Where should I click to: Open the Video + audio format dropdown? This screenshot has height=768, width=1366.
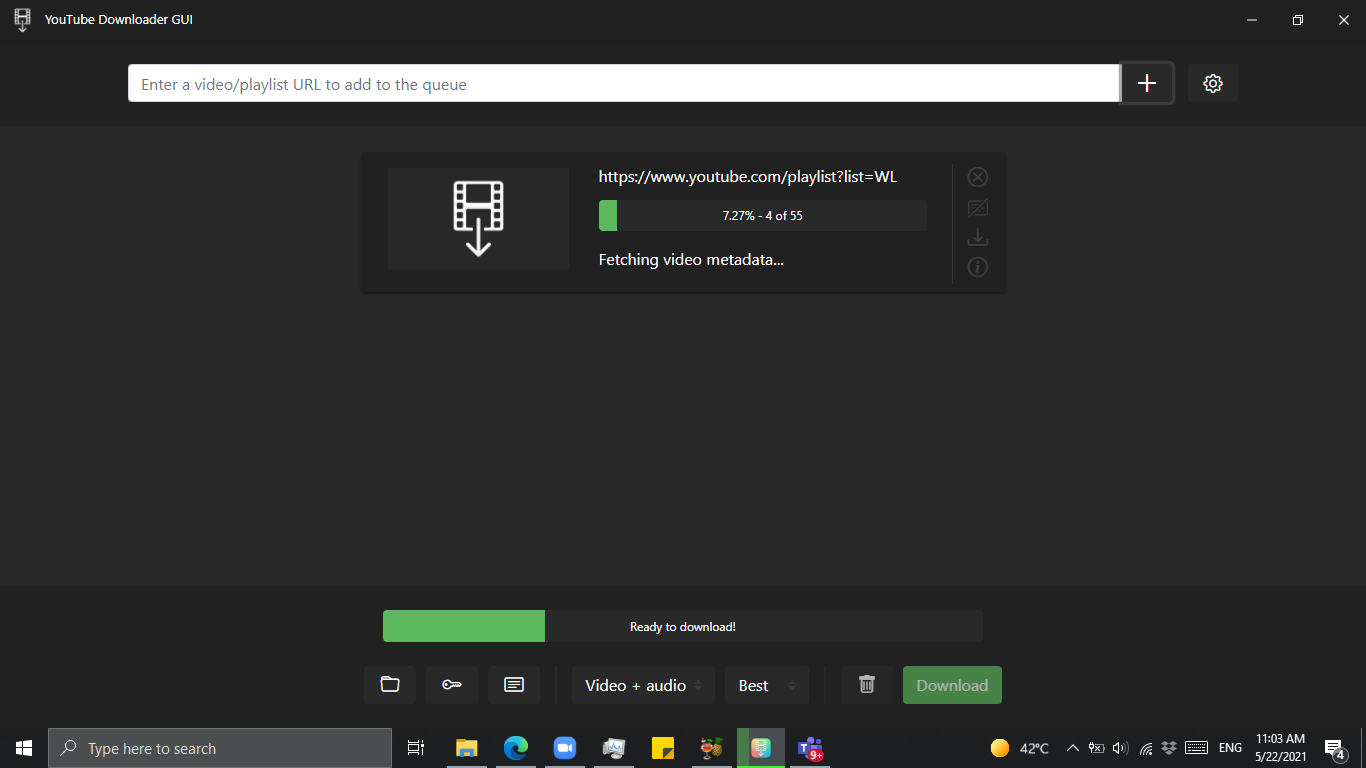[x=643, y=685]
